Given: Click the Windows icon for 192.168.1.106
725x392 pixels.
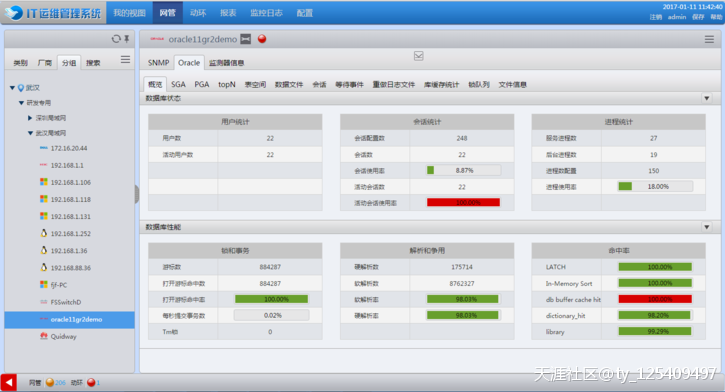Looking at the screenshot, I should point(43,182).
